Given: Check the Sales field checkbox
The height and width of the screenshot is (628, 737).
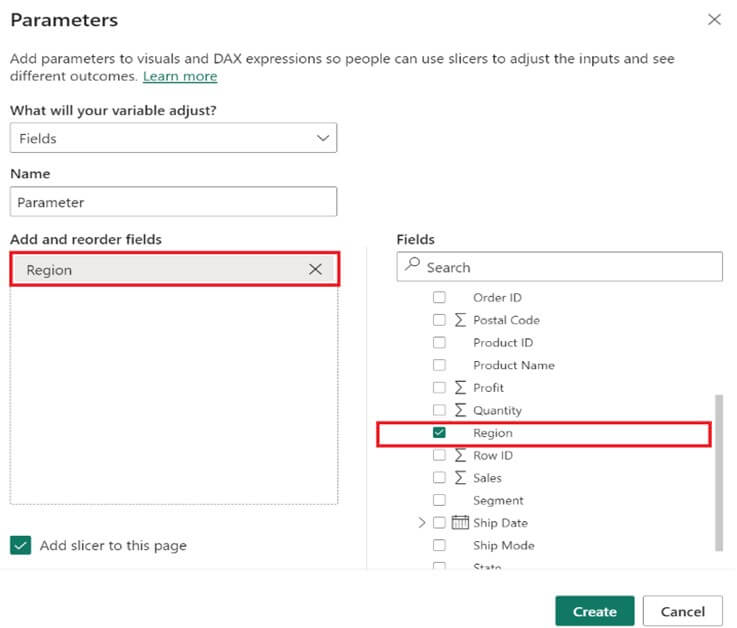Looking at the screenshot, I should 439,478.
